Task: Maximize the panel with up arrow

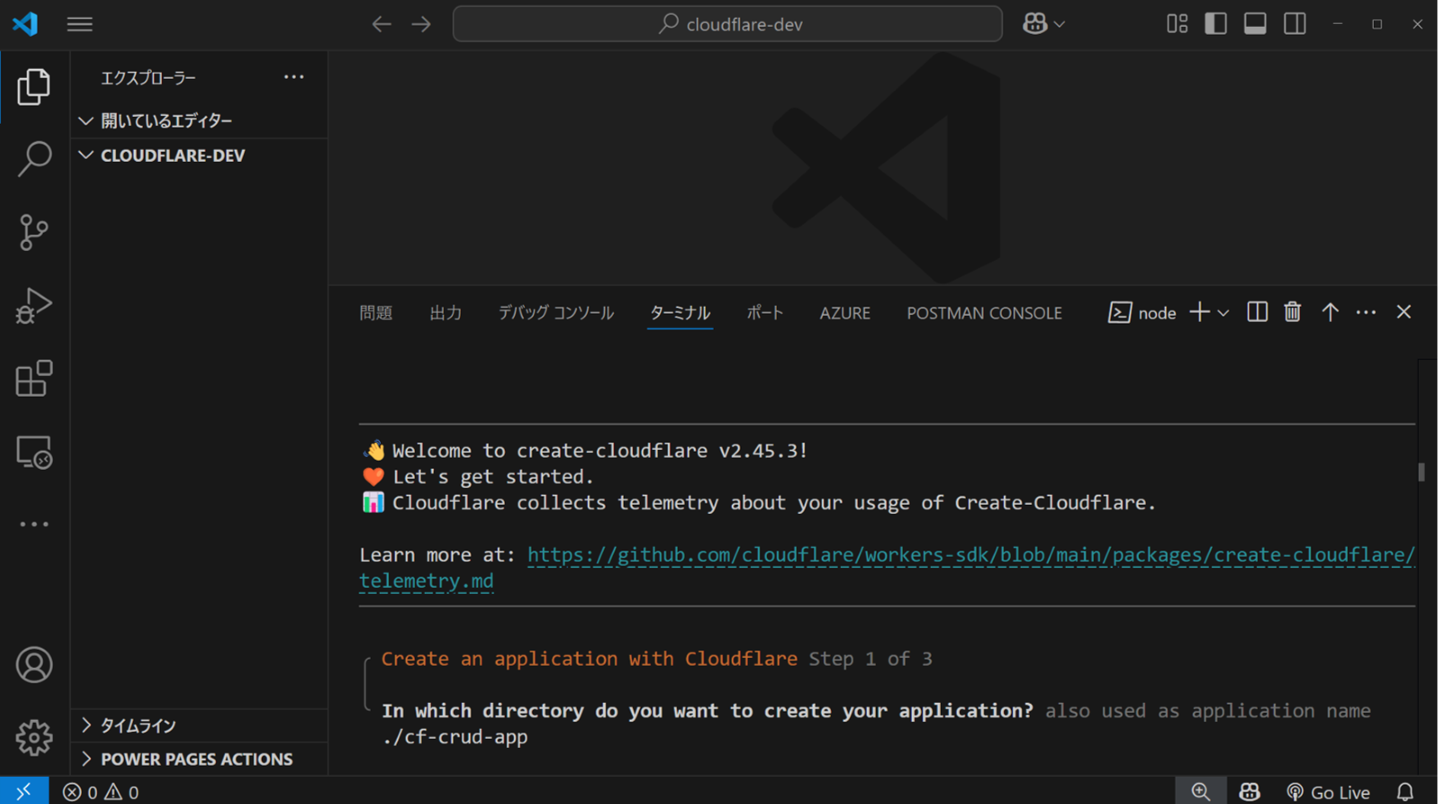Action: pos(1330,312)
